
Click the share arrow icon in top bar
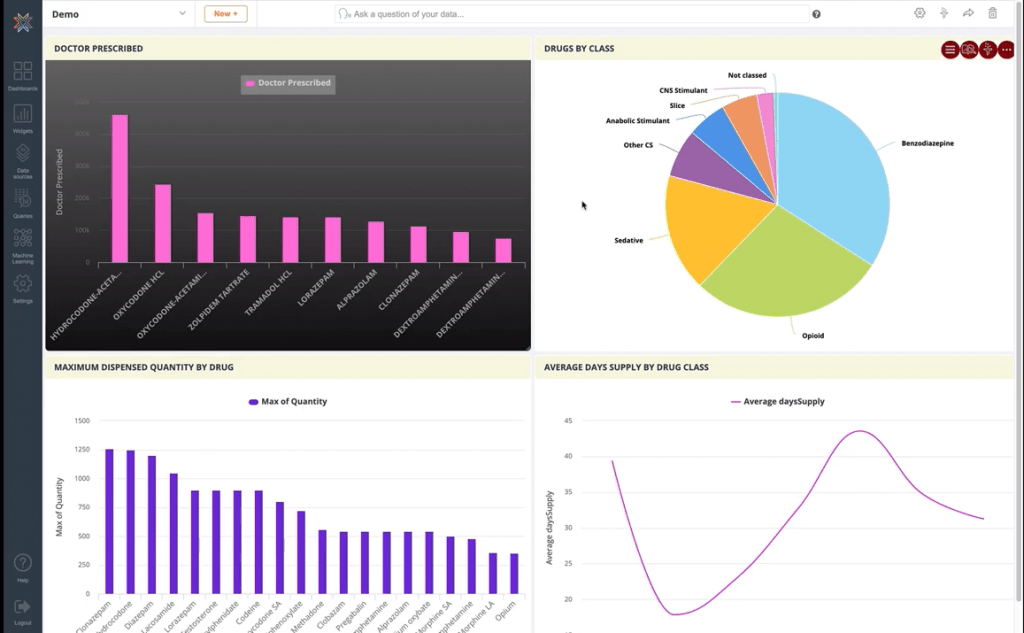968,13
